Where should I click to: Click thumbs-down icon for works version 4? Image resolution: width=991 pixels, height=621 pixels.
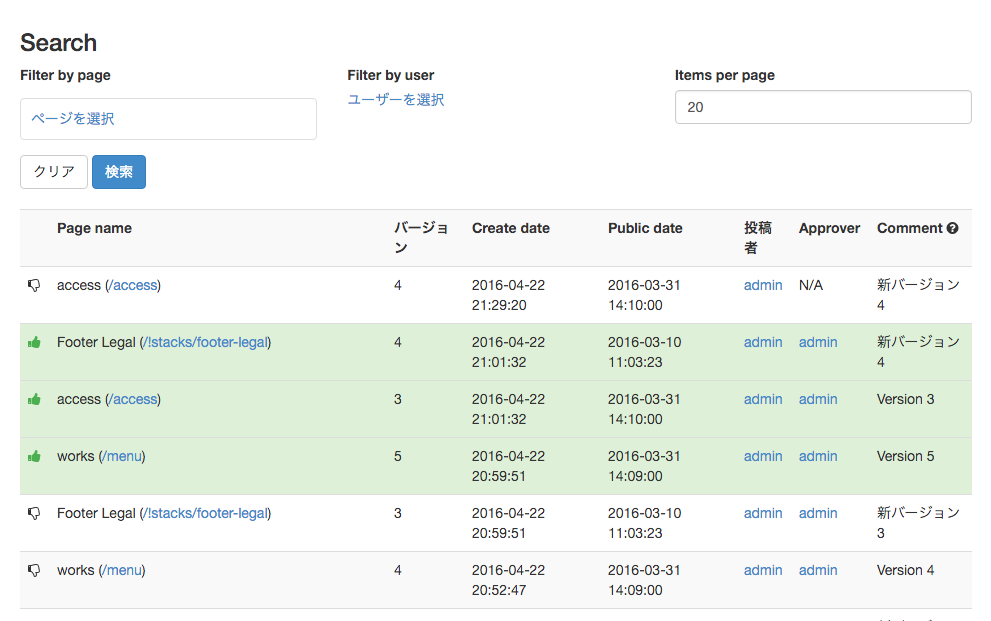pyautogui.click(x=34, y=570)
